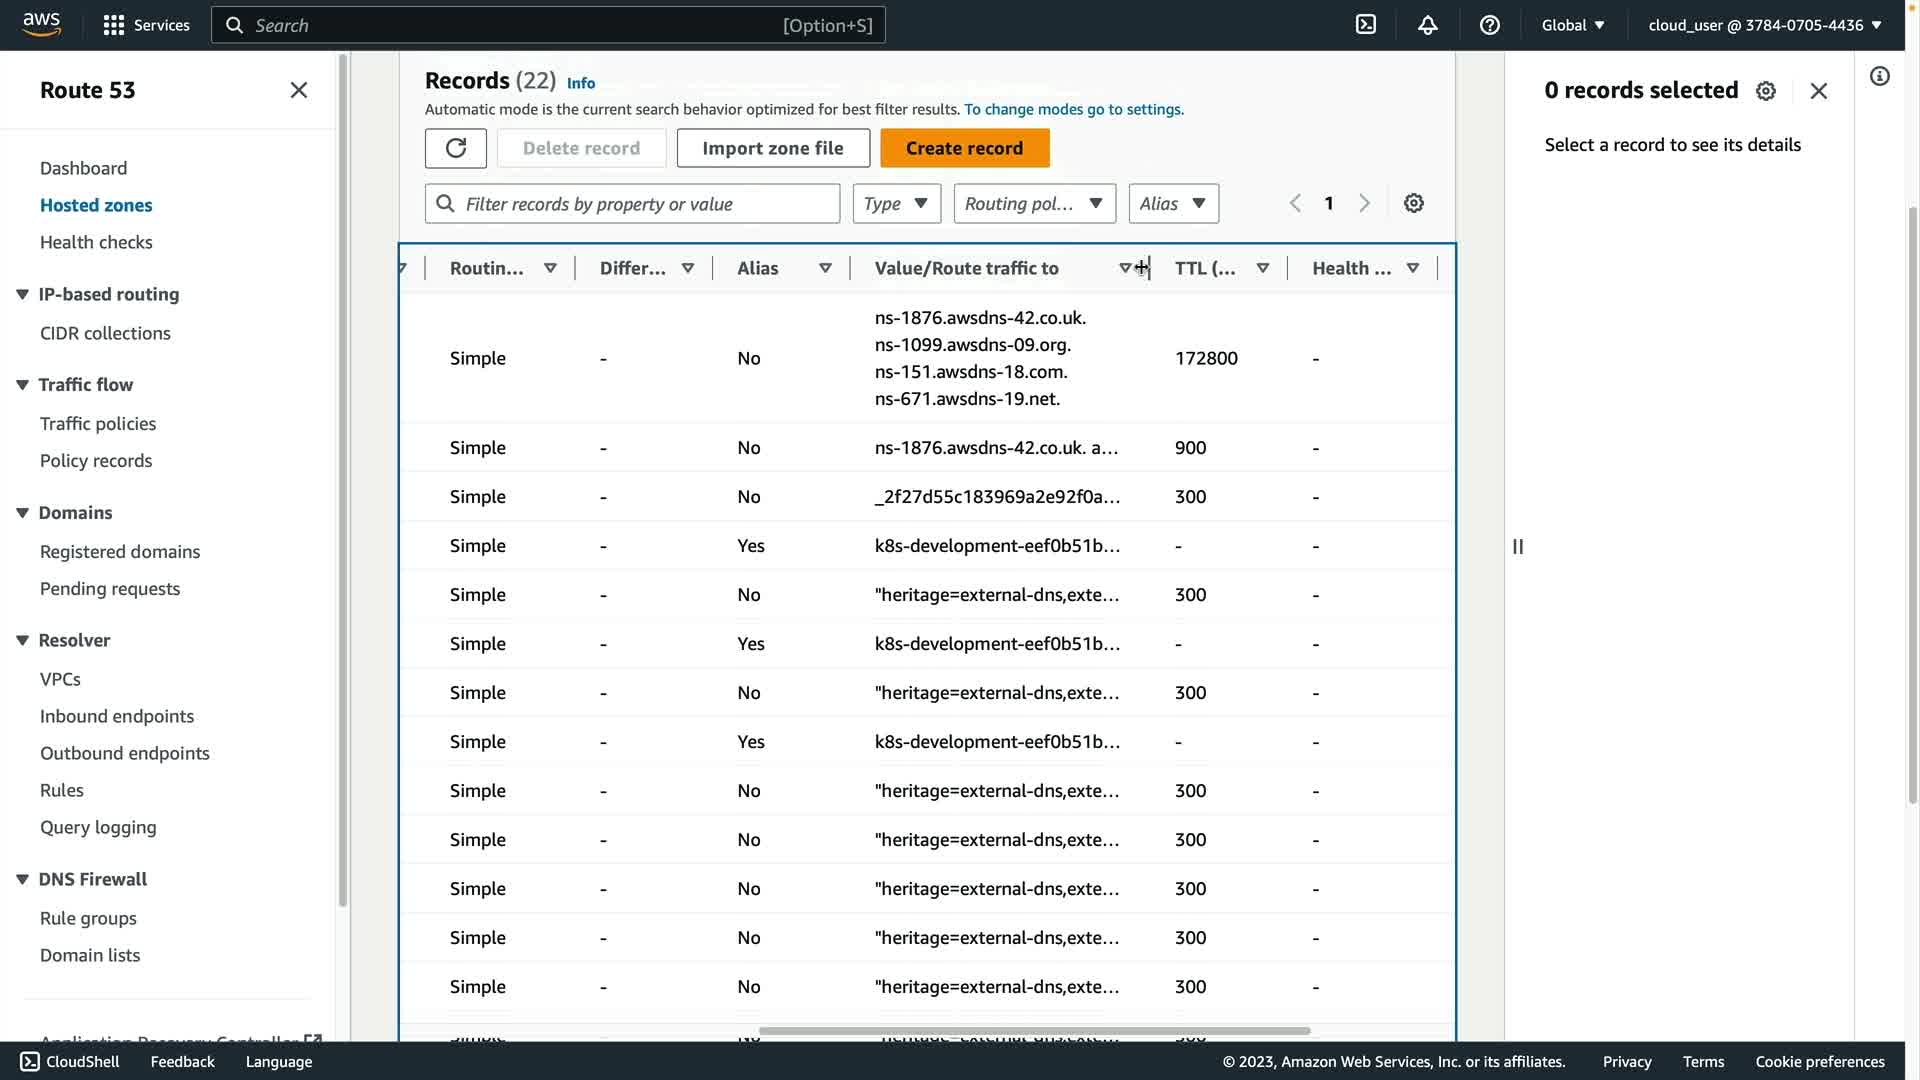Click the Import zone file button

772,148
